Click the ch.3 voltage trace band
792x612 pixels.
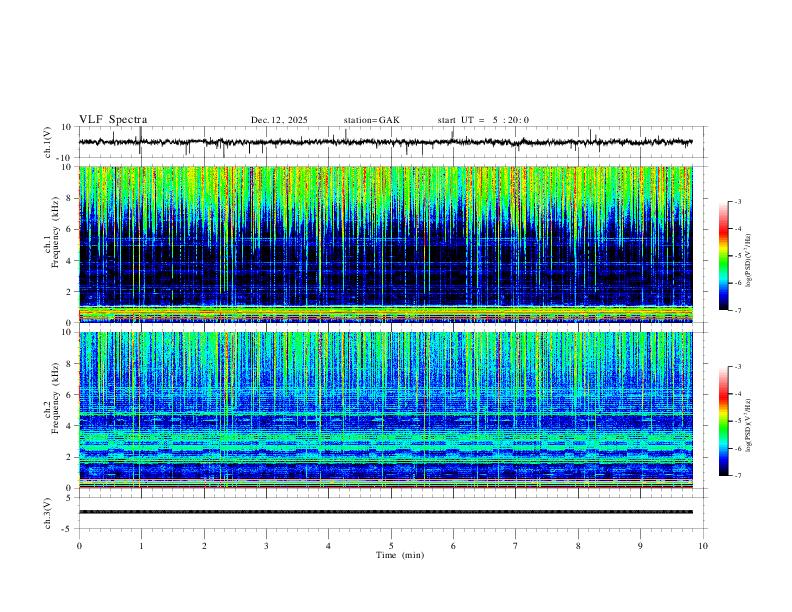tap(386, 512)
